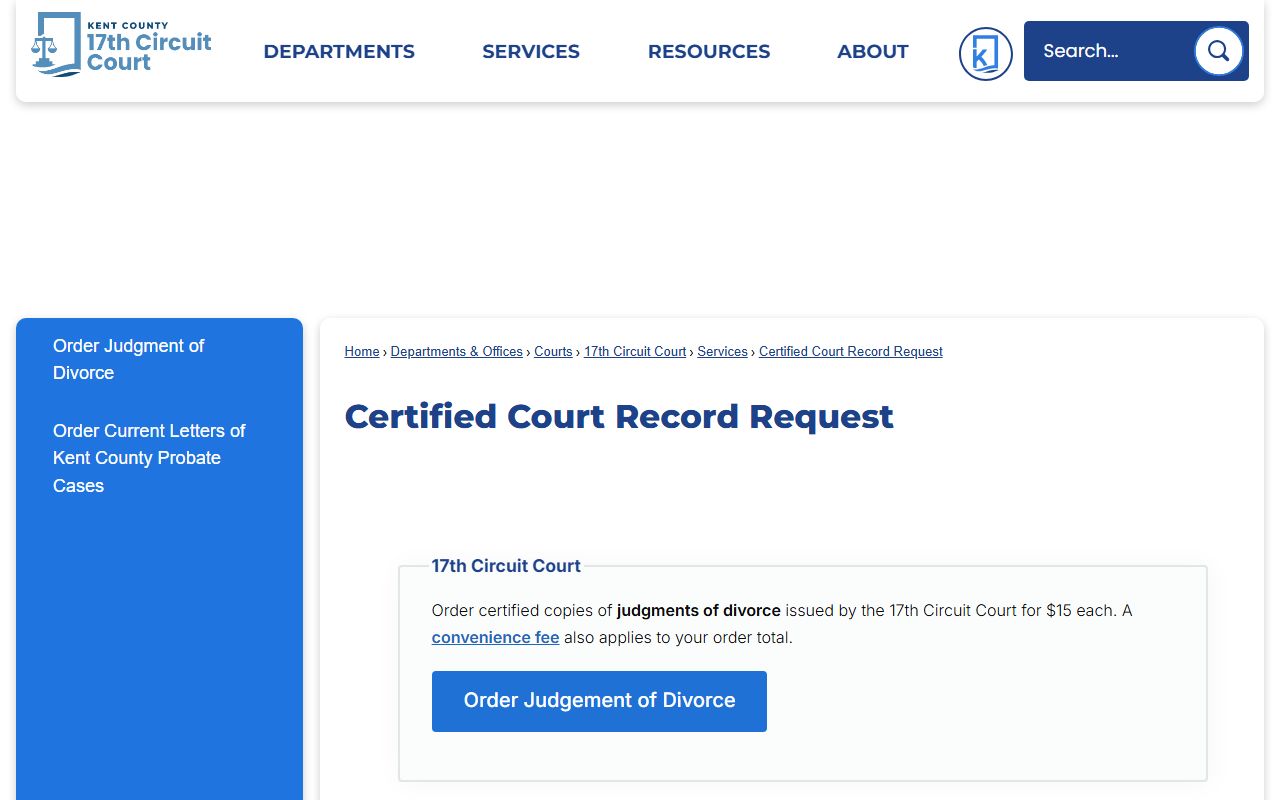Screen dimensions: 1280x800
Task: Open the Services menu
Action: 531,51
